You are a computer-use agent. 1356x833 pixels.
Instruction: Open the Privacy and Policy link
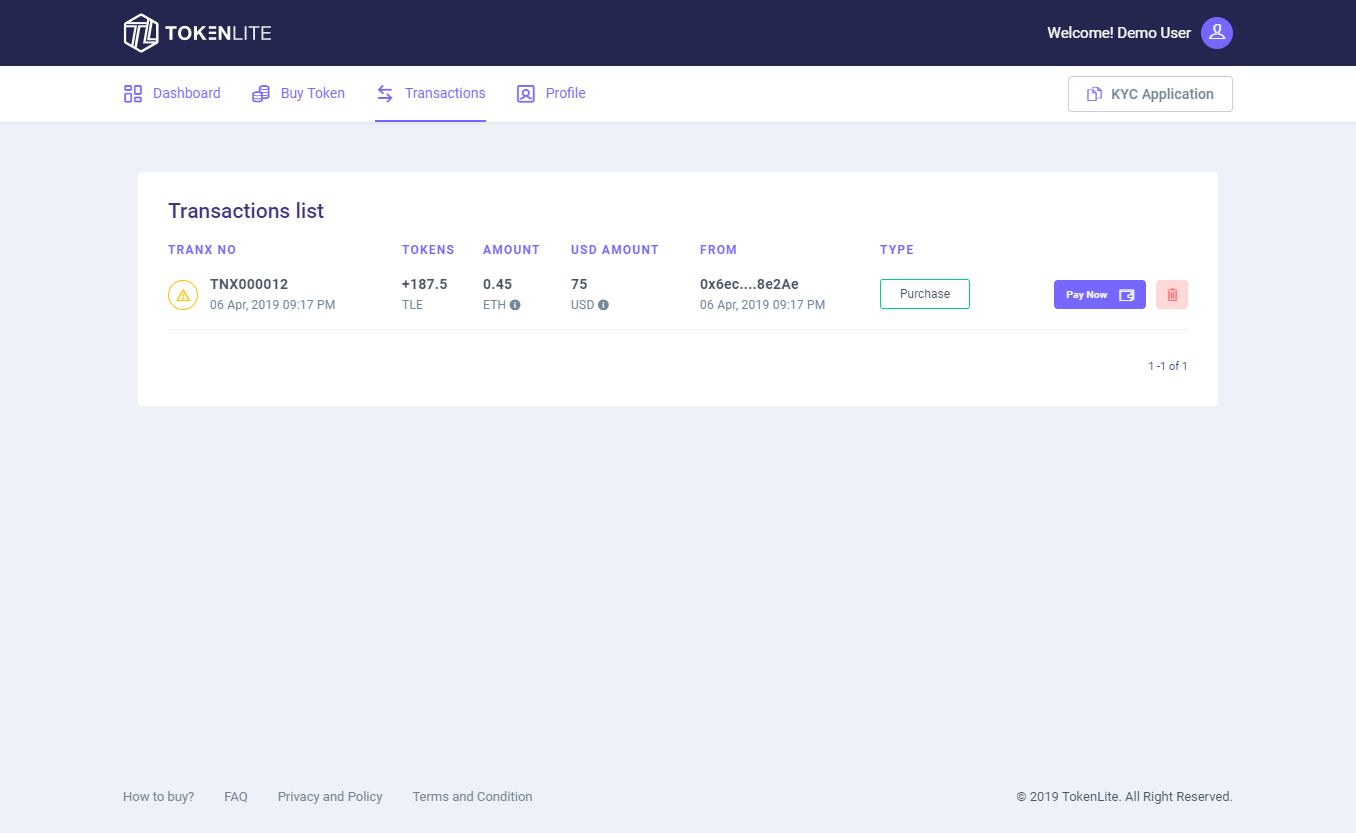[330, 797]
